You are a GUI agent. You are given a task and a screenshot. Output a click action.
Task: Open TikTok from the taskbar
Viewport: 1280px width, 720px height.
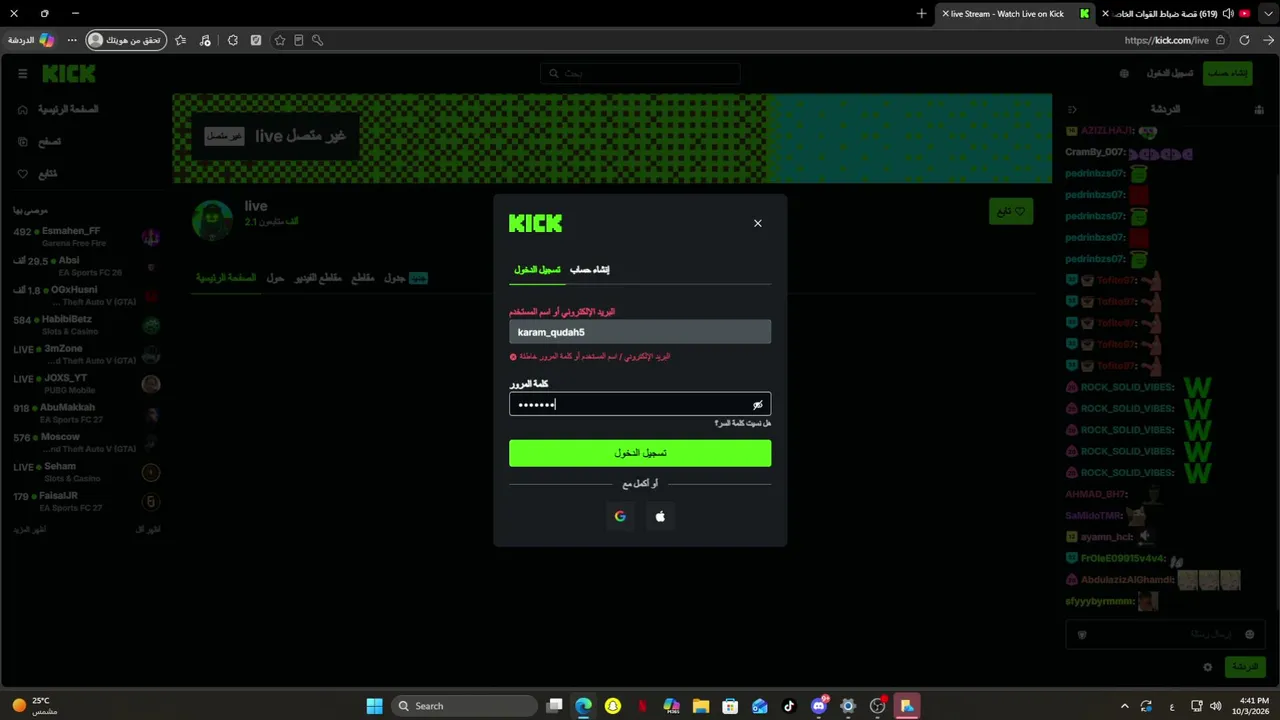pos(789,706)
